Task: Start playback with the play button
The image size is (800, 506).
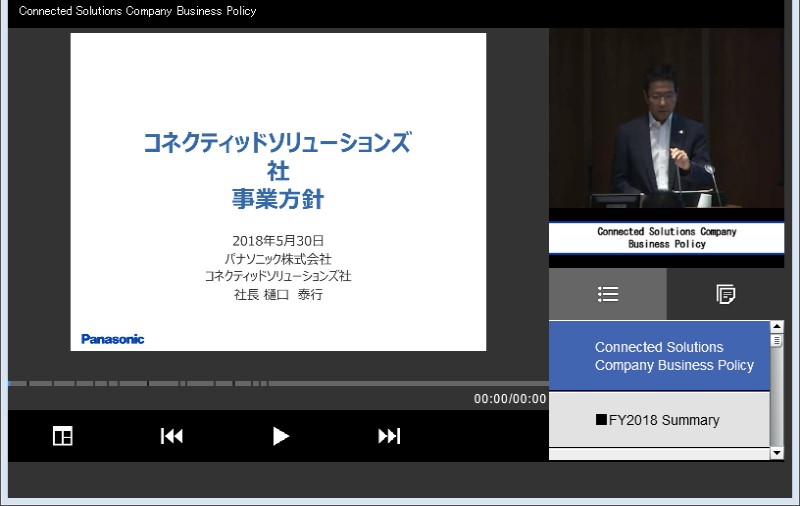Action: click(281, 436)
